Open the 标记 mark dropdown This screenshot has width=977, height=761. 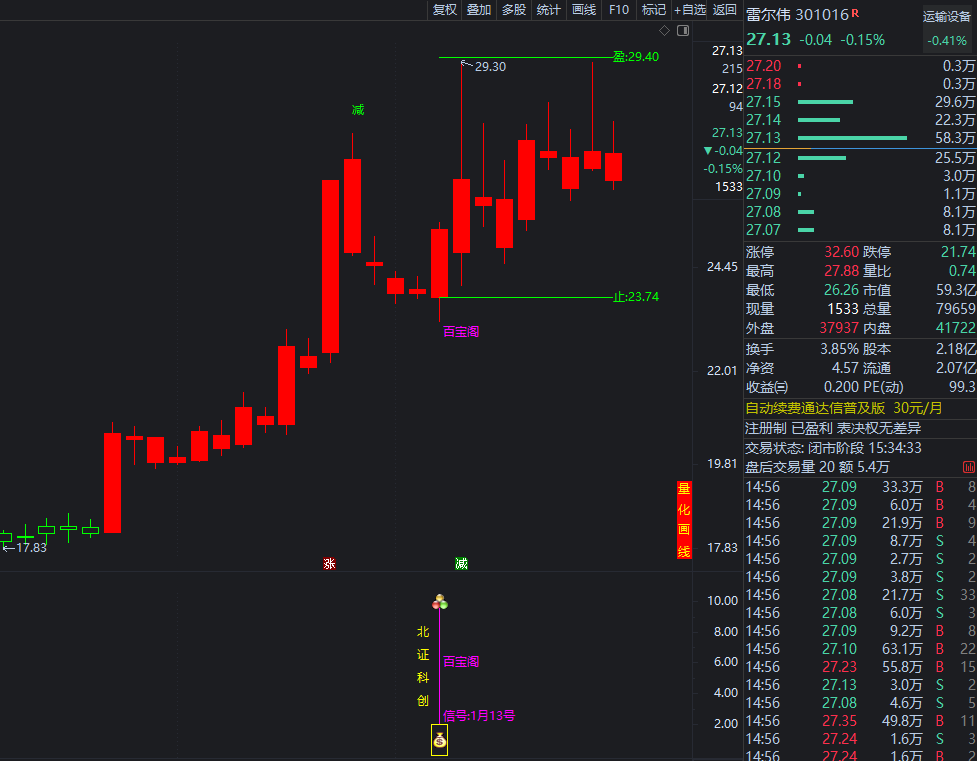(x=654, y=10)
